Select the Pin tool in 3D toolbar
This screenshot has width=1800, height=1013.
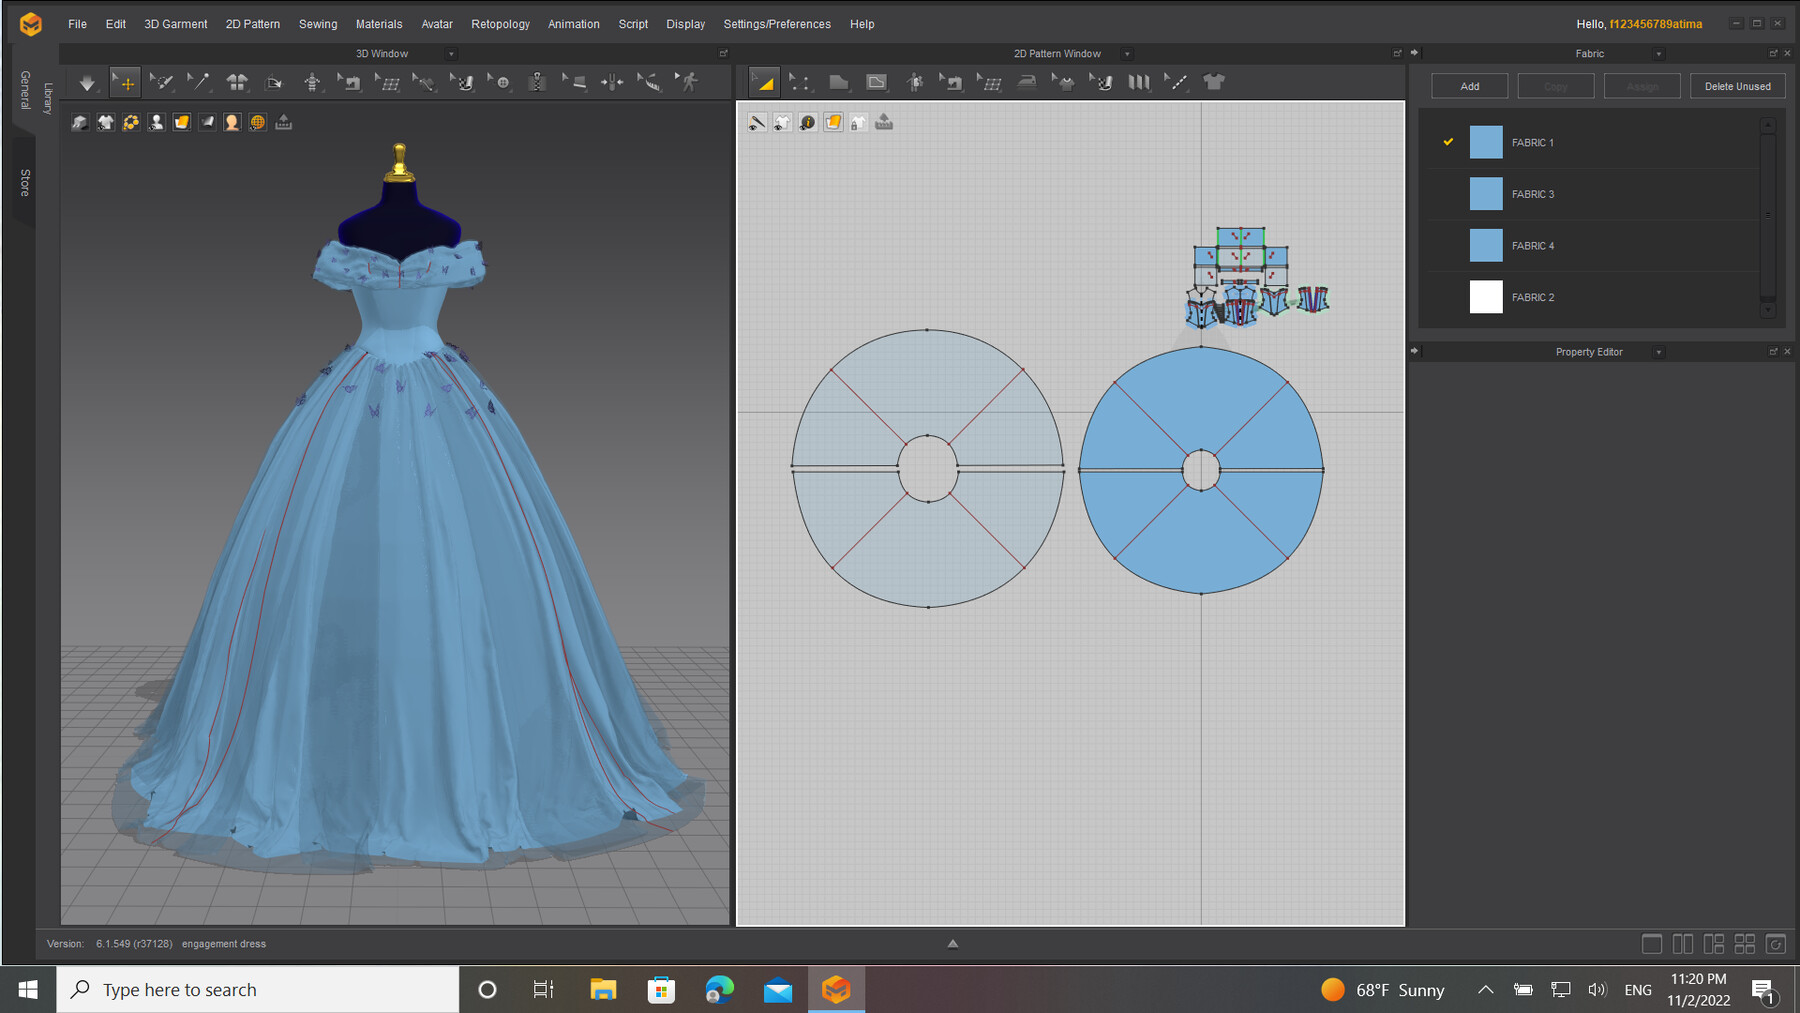pyautogui.click(x=200, y=82)
